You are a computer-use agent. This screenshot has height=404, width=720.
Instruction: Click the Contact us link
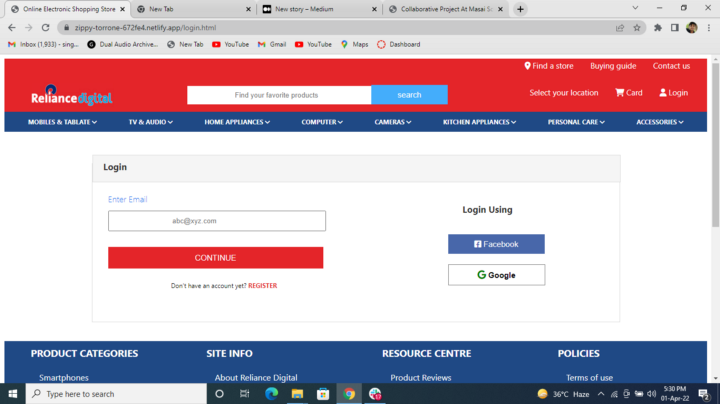[x=671, y=66]
